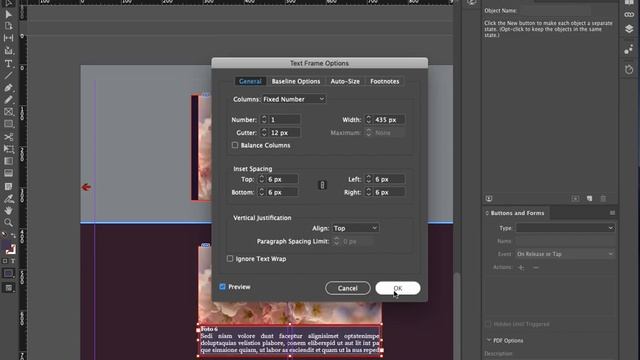Click the link icon between inset values
The height and width of the screenshot is (360, 640).
322,185
